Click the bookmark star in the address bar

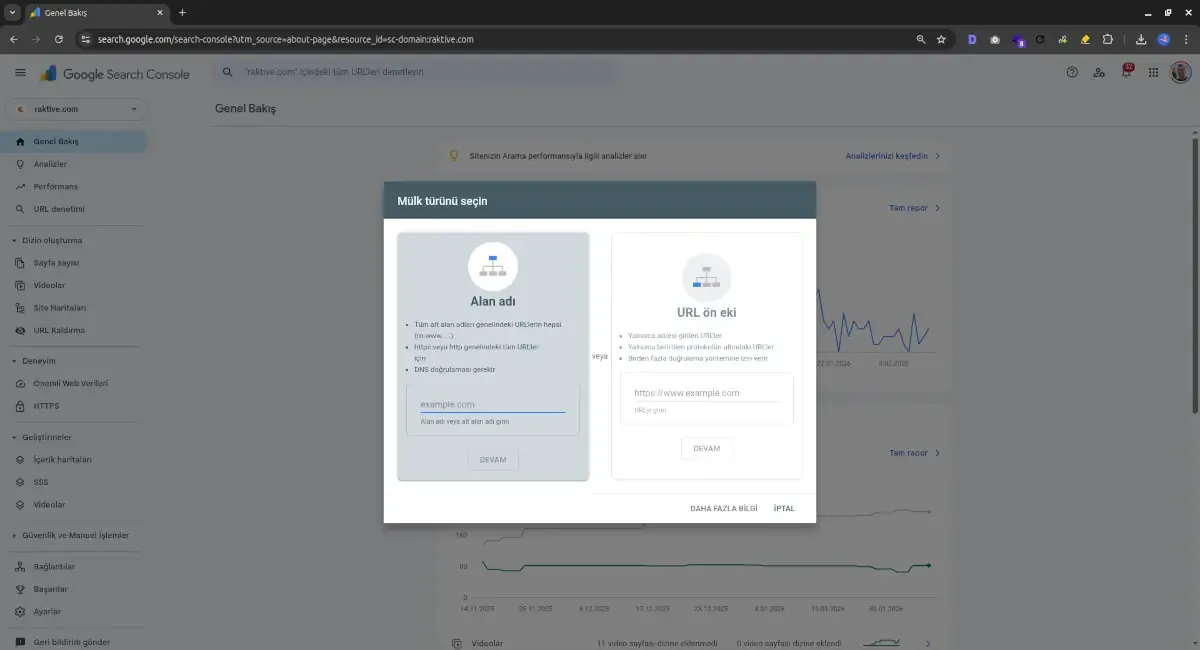click(941, 39)
